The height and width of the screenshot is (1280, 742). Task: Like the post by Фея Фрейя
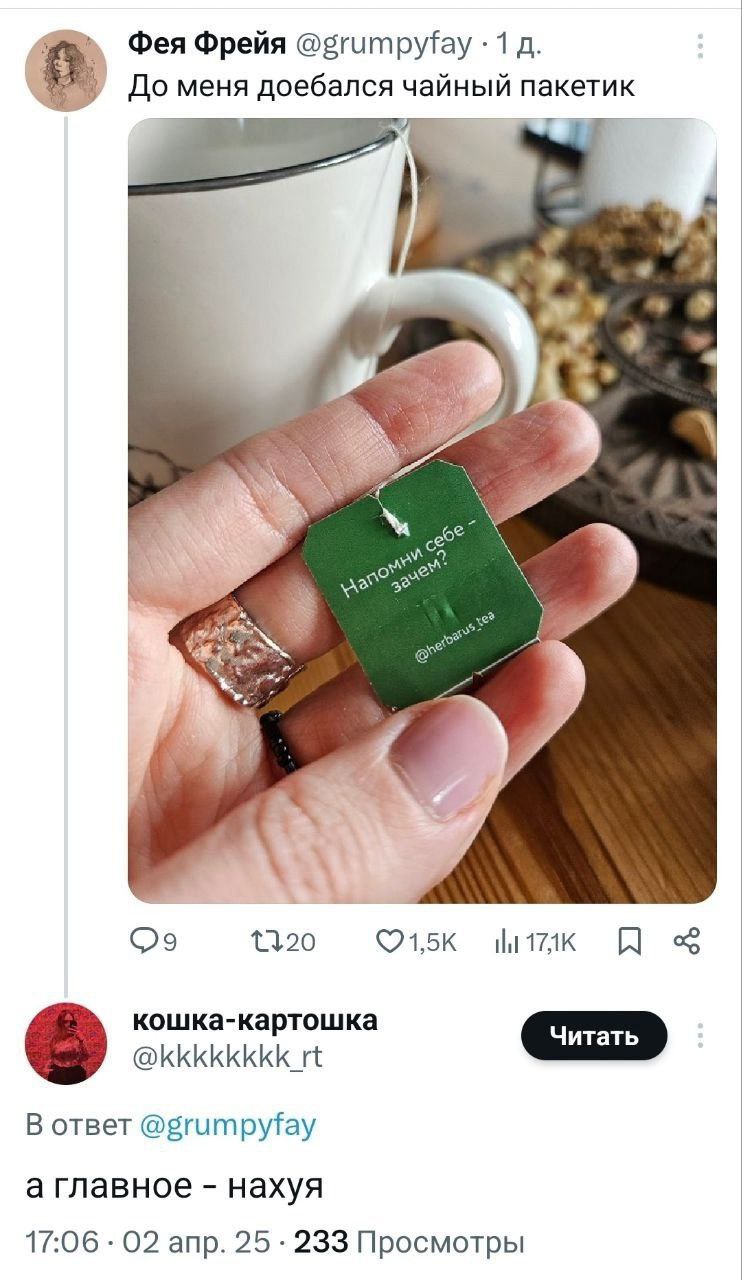(386, 941)
